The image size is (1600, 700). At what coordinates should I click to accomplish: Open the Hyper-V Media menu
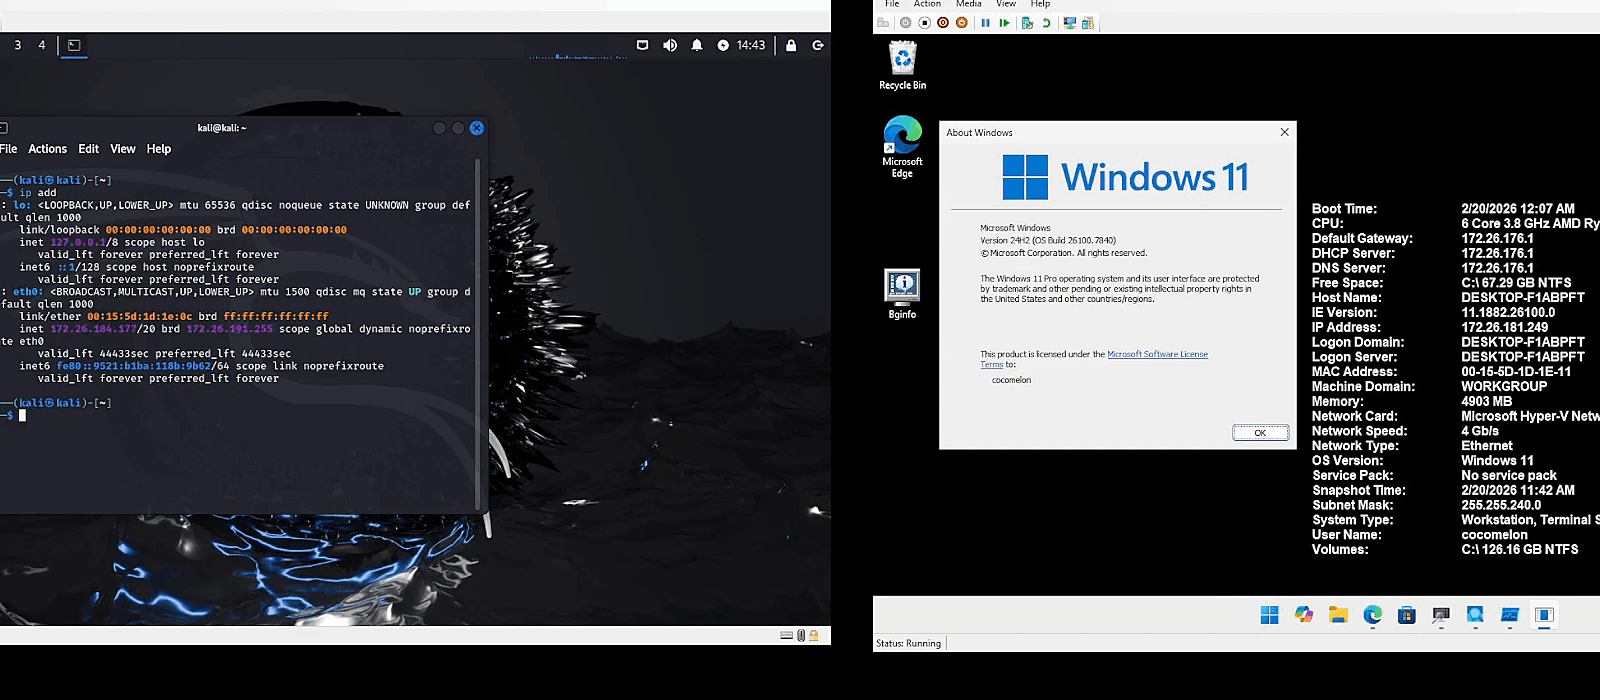(968, 4)
